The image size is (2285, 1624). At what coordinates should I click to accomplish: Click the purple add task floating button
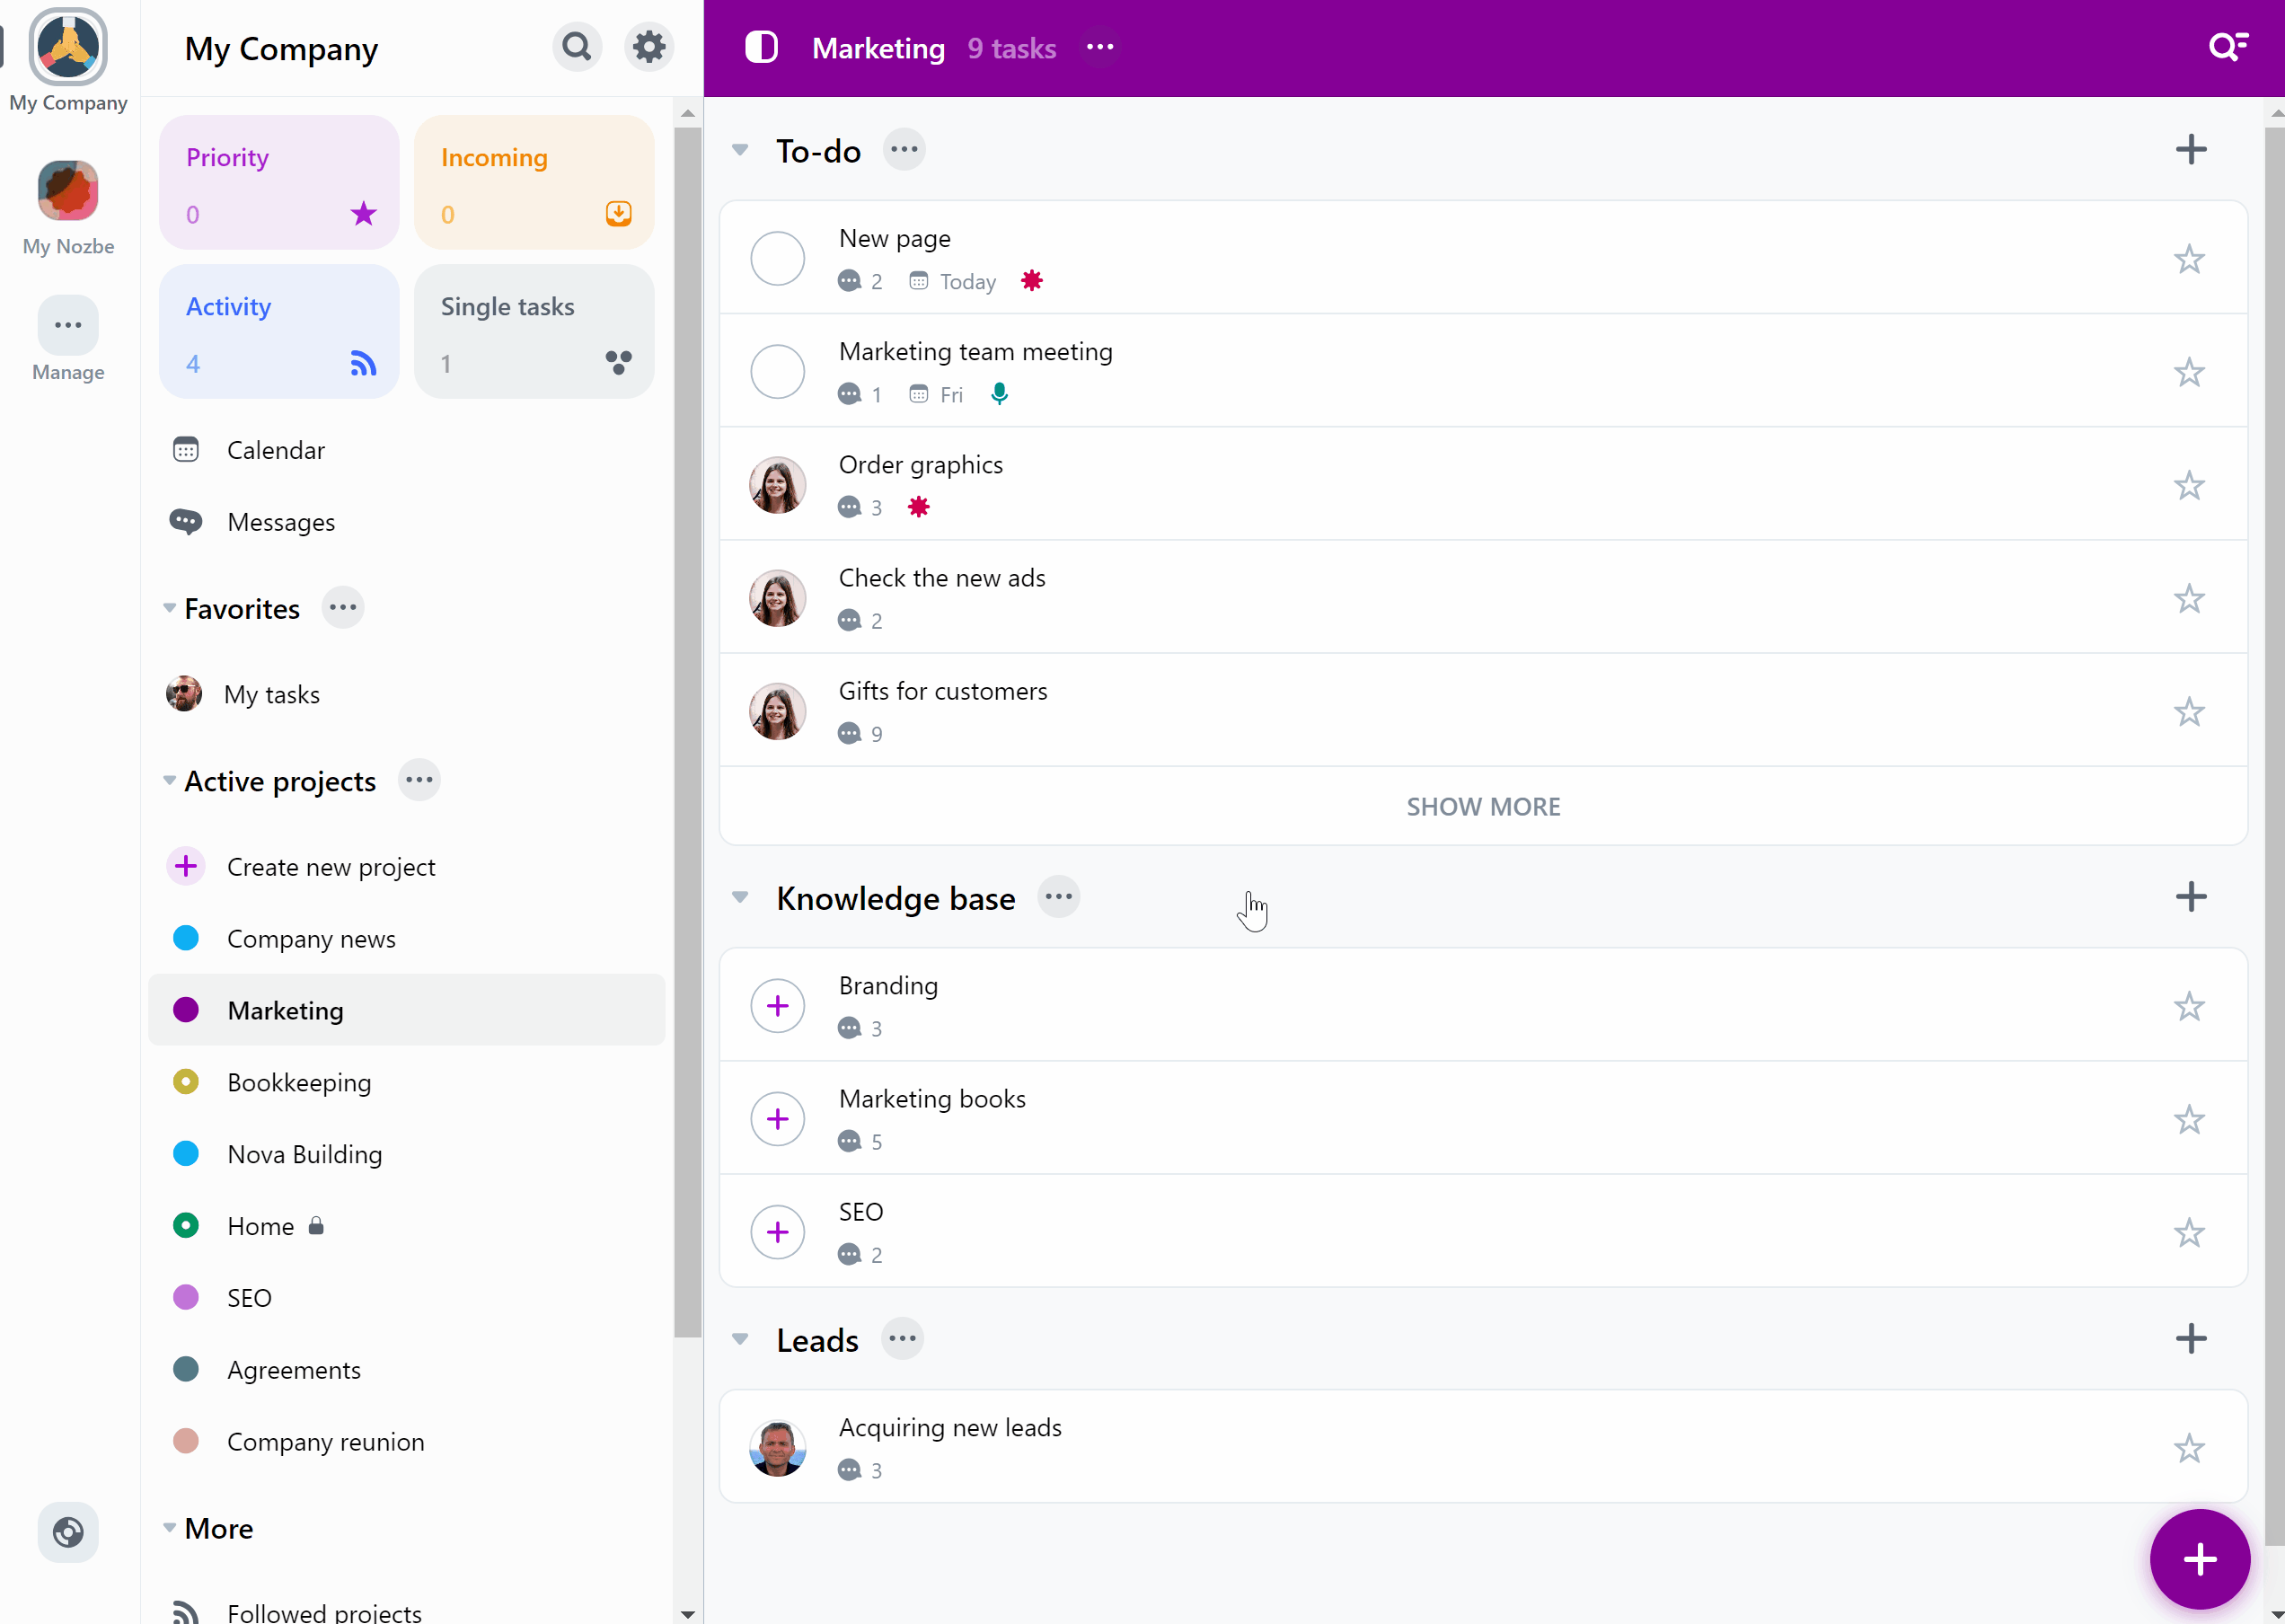2197,1559
